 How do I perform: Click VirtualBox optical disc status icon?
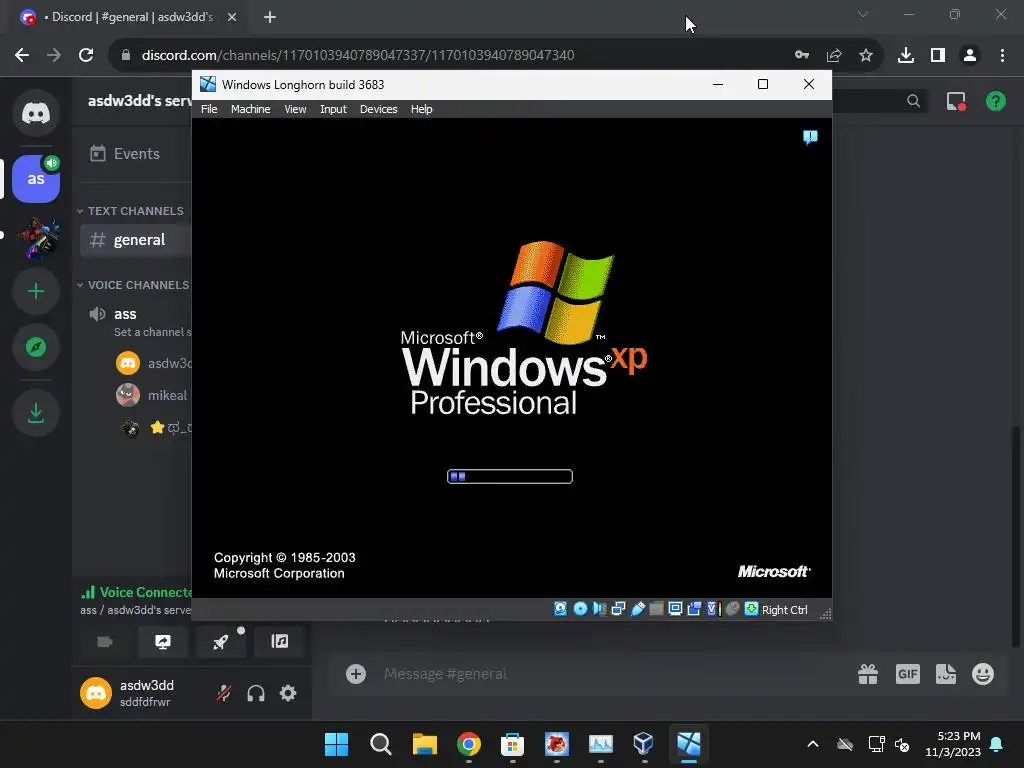[580, 609]
